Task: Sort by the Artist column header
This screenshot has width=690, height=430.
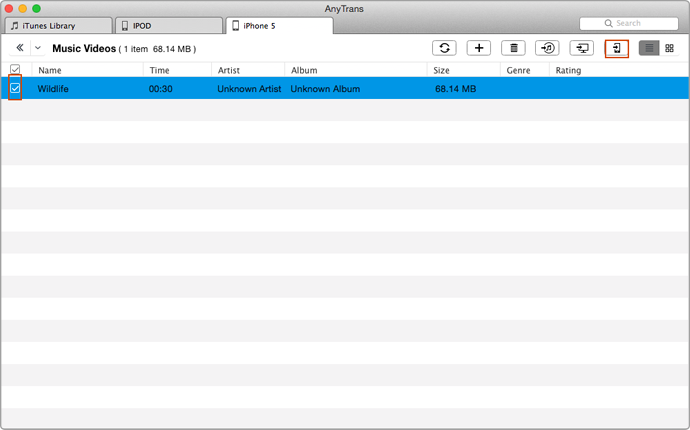Action: tap(229, 70)
